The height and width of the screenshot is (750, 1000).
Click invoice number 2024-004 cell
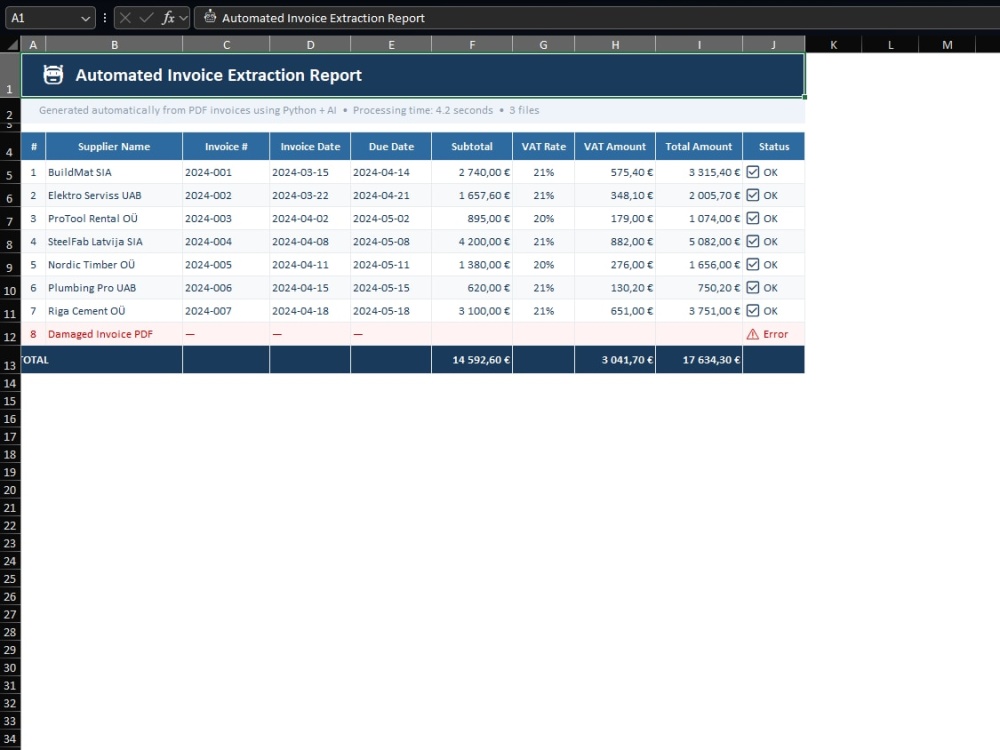226,241
